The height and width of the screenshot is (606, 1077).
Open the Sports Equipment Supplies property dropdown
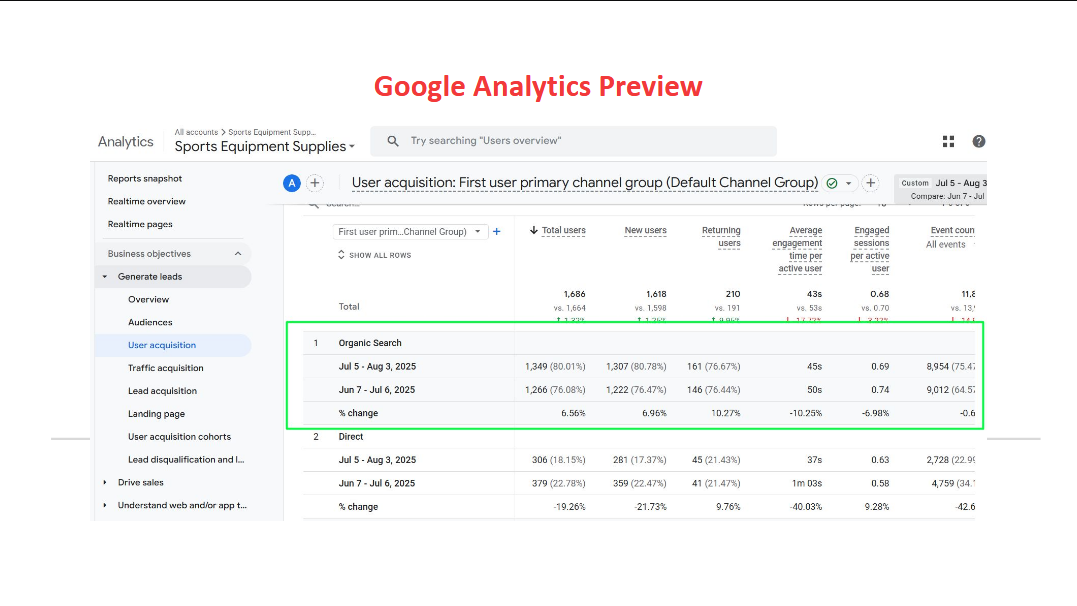264,146
